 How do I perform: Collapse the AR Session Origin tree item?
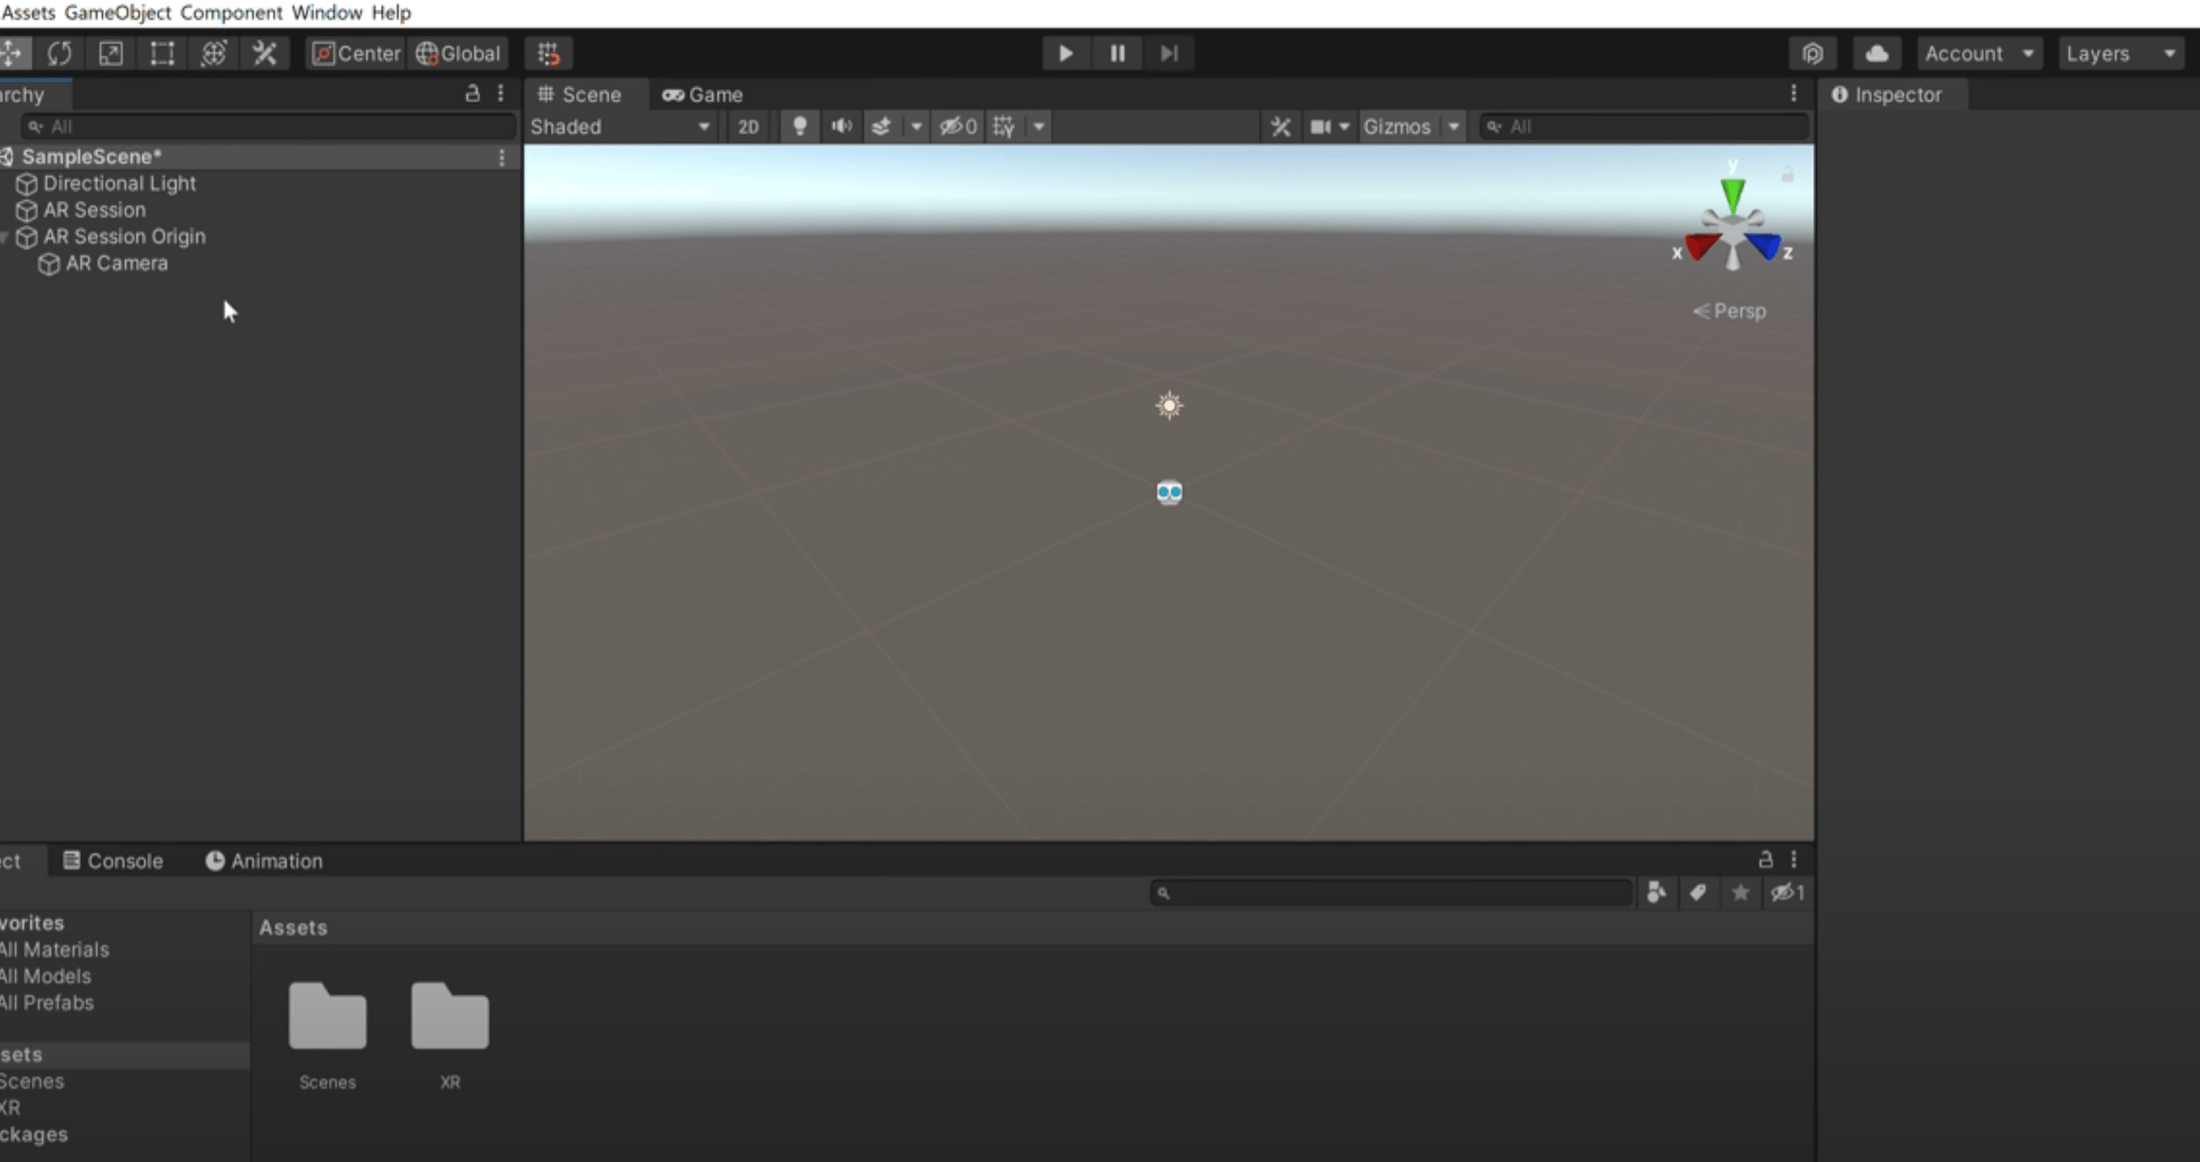5,237
